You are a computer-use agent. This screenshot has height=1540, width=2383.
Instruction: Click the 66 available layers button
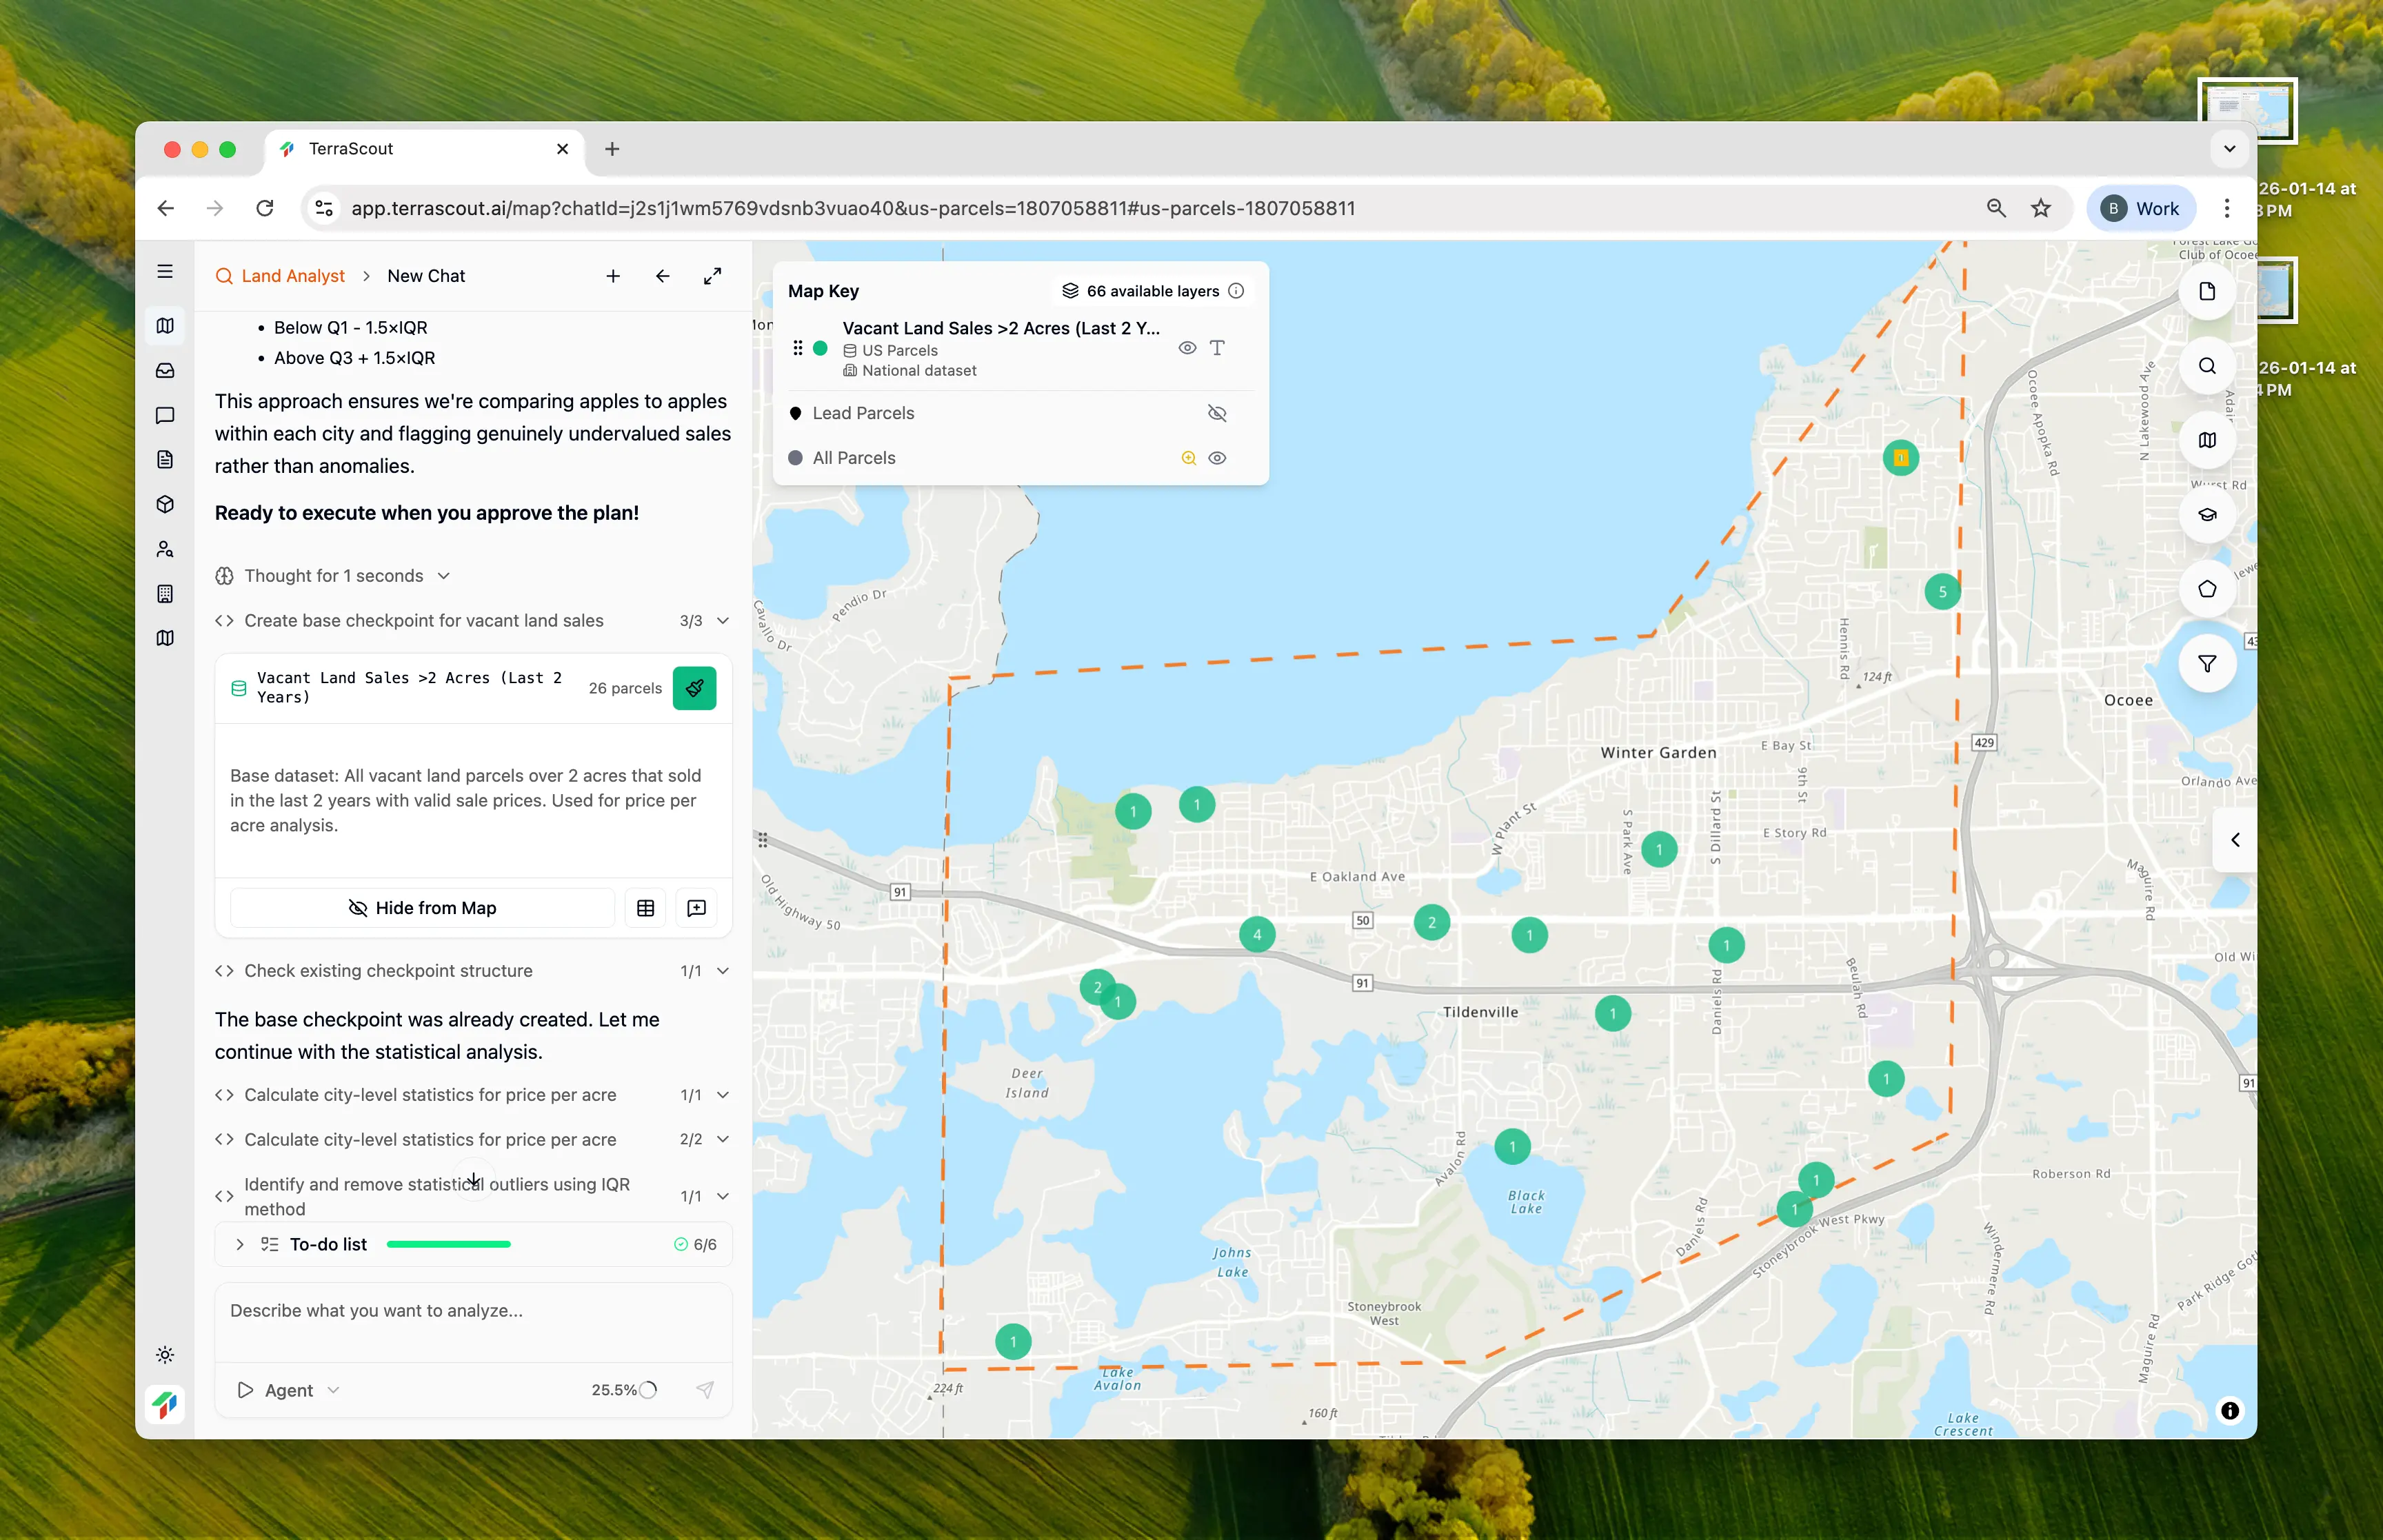click(1141, 291)
